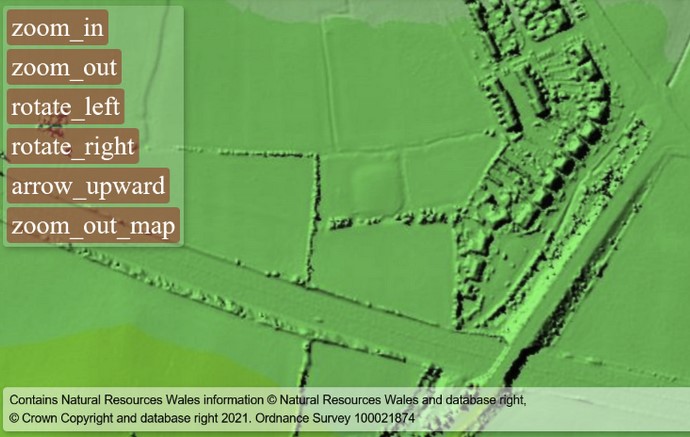
Task: Click the zoom_in button
Action: pos(58,28)
